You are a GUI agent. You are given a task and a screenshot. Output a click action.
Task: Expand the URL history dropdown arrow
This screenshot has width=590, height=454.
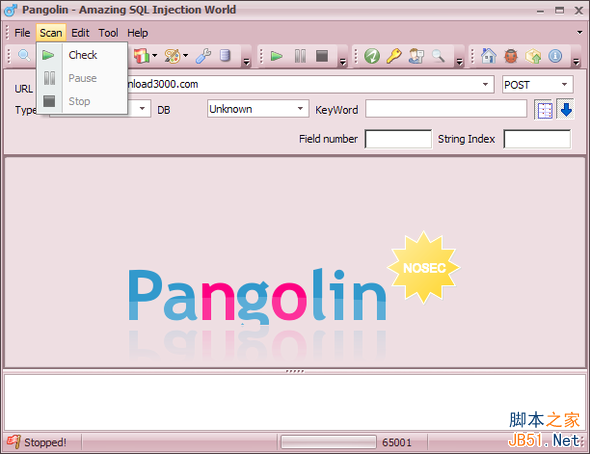485,84
